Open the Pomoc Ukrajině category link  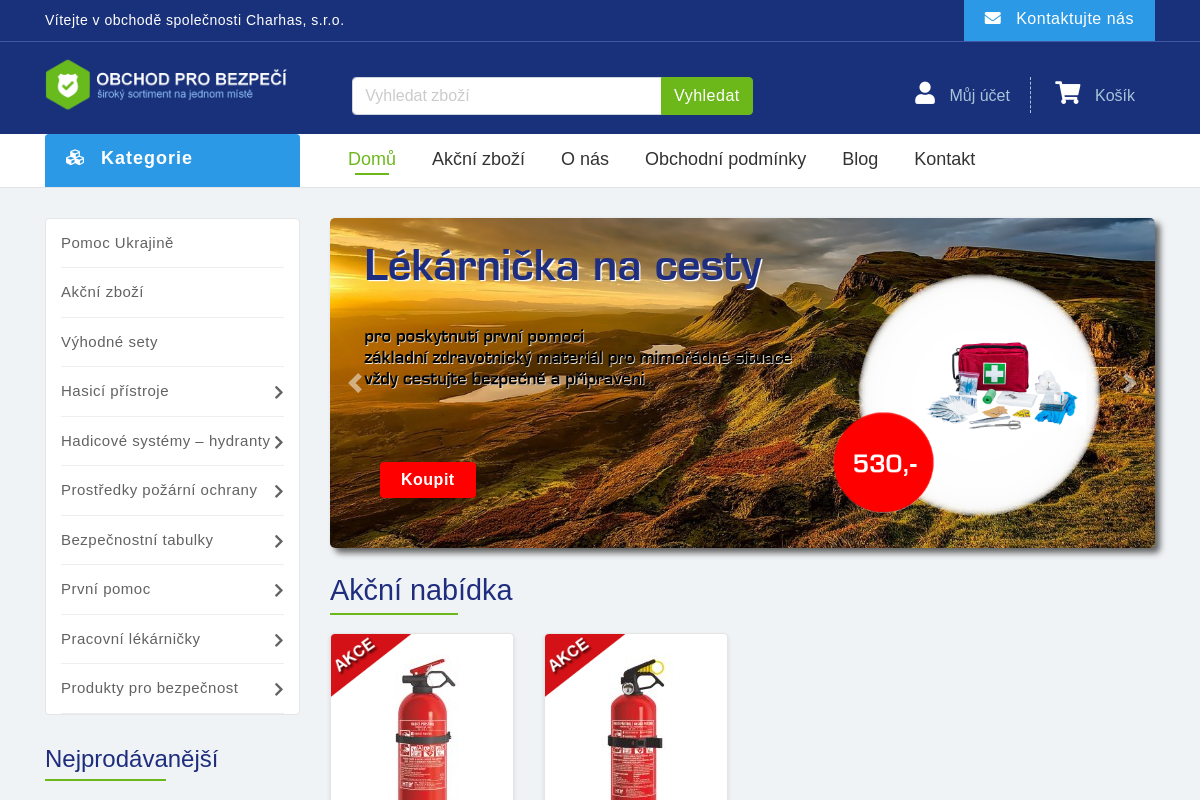(117, 242)
